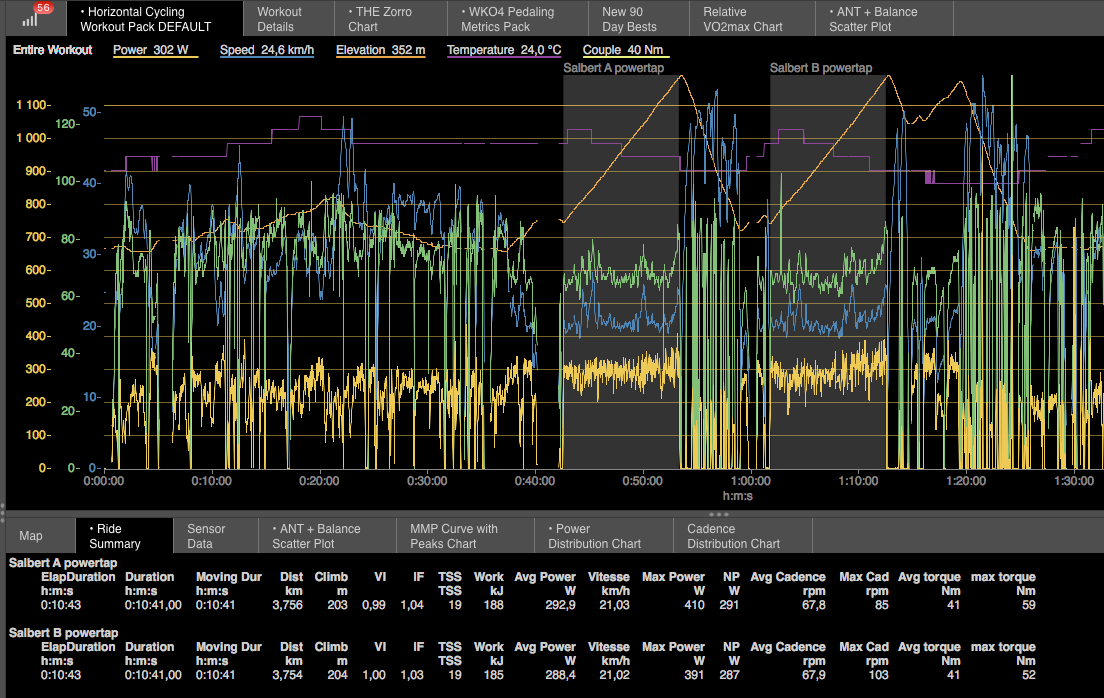This screenshot has width=1104, height=698.
Task: Click the Entire Workout range label
Action: tap(52, 50)
